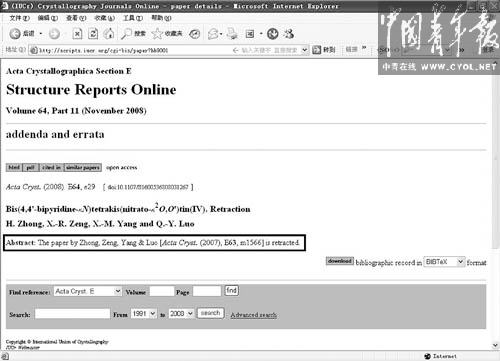500x361 pixels.
Task: Click the Page input field
Action: (207, 291)
